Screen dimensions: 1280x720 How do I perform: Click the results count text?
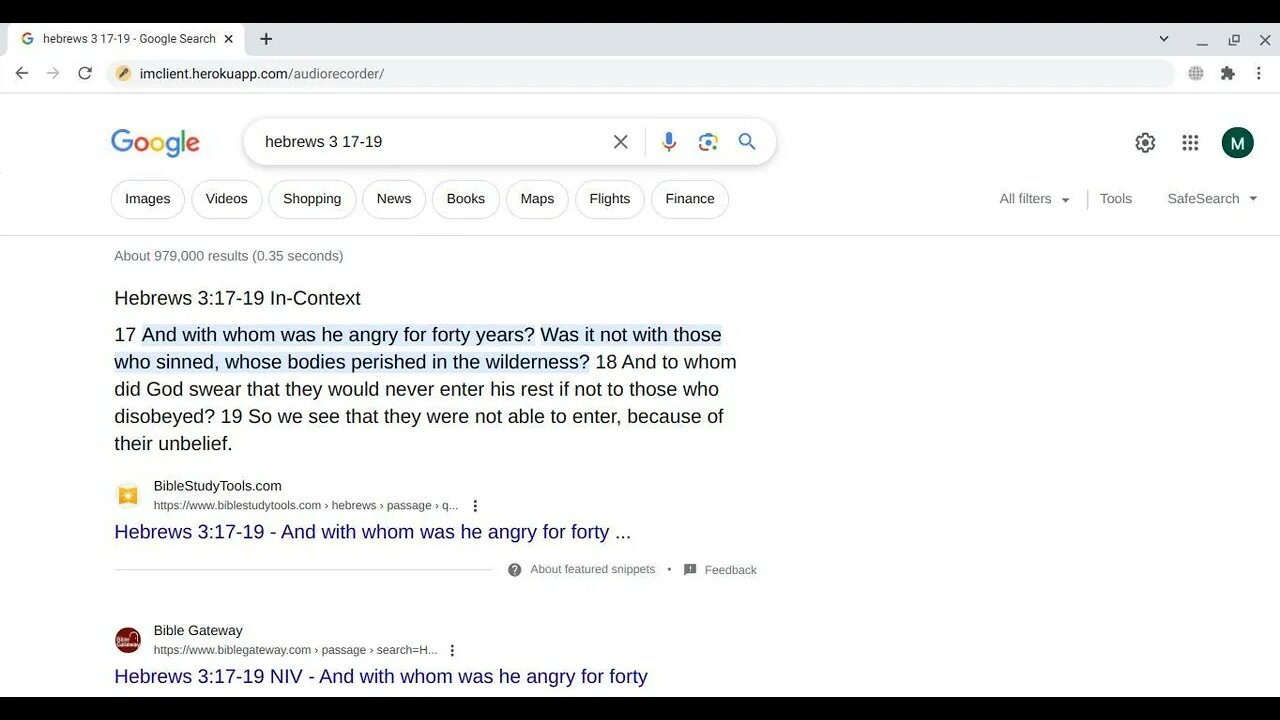[x=229, y=256]
